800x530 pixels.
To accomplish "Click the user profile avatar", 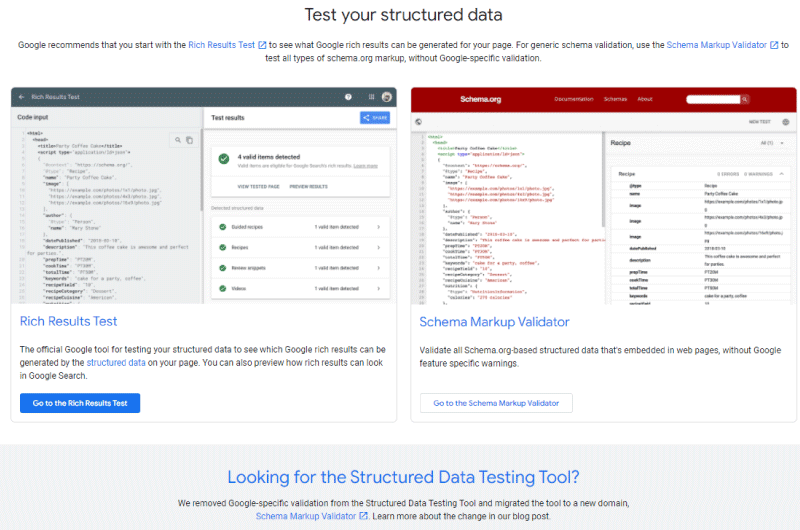I will (386, 97).
